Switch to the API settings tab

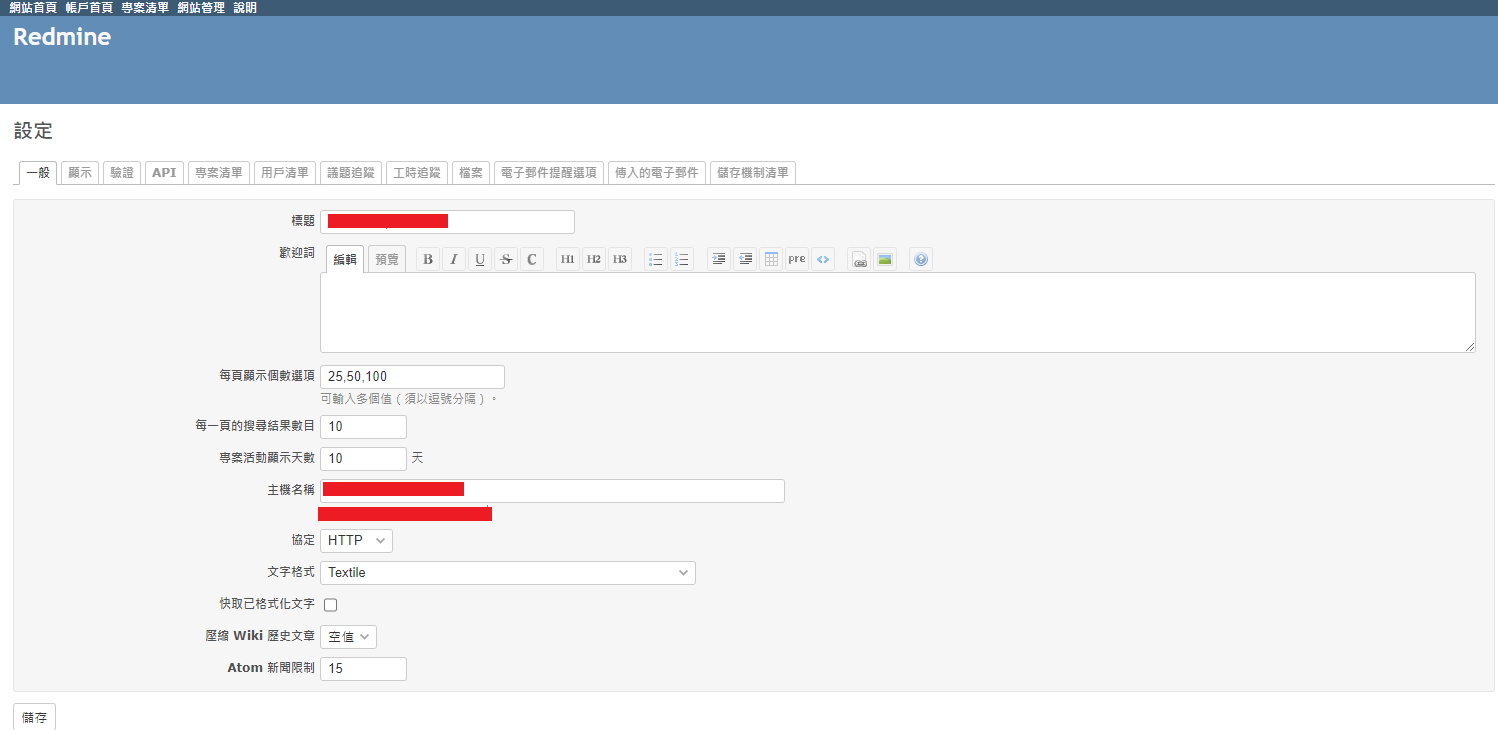pyautogui.click(x=164, y=173)
